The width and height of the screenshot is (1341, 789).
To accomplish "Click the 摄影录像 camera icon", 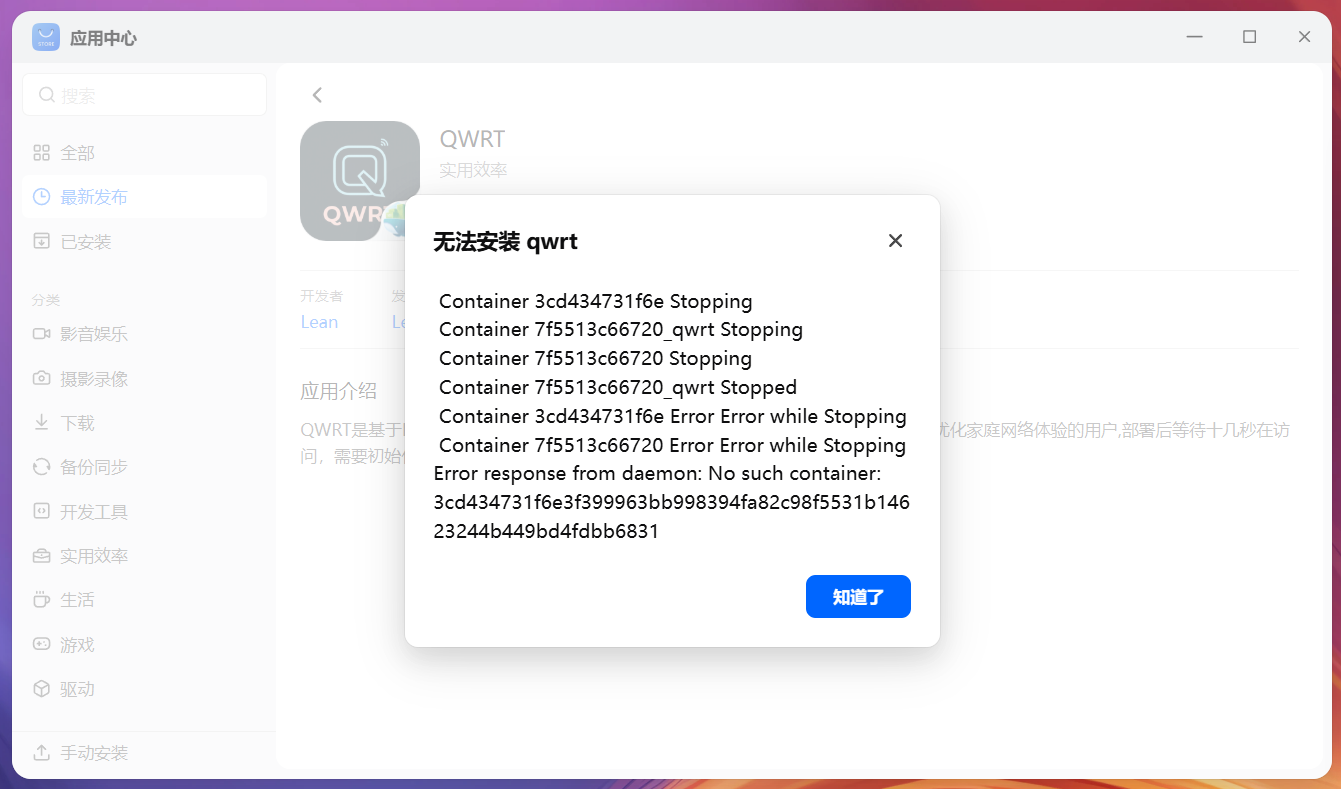I will click(41, 378).
